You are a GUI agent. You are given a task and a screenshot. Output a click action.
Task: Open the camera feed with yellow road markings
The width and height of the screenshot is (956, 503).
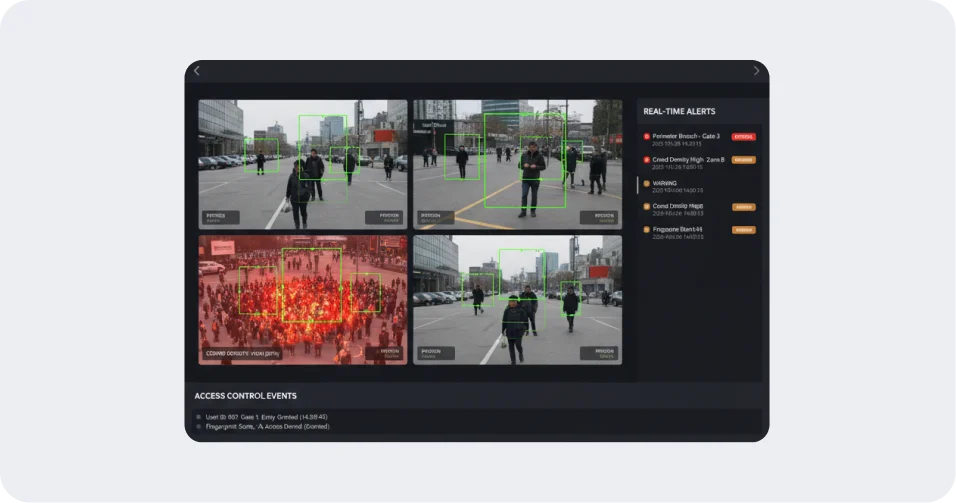pyautogui.click(x=518, y=165)
